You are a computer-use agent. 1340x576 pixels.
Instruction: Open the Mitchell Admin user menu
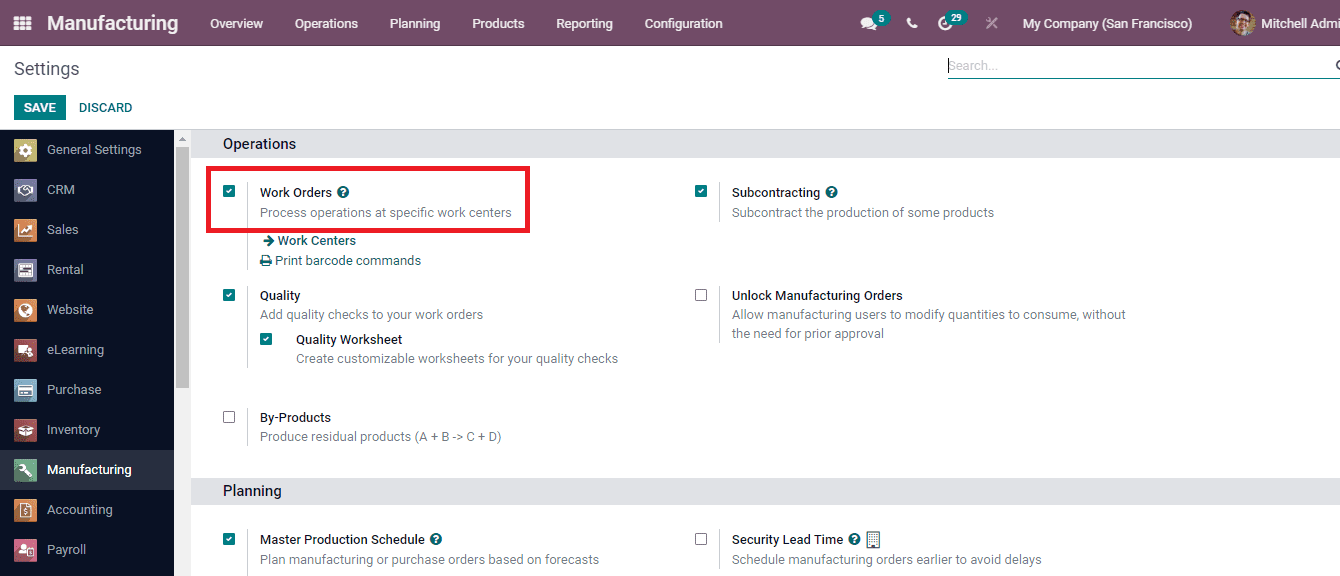pyautogui.click(x=1290, y=23)
